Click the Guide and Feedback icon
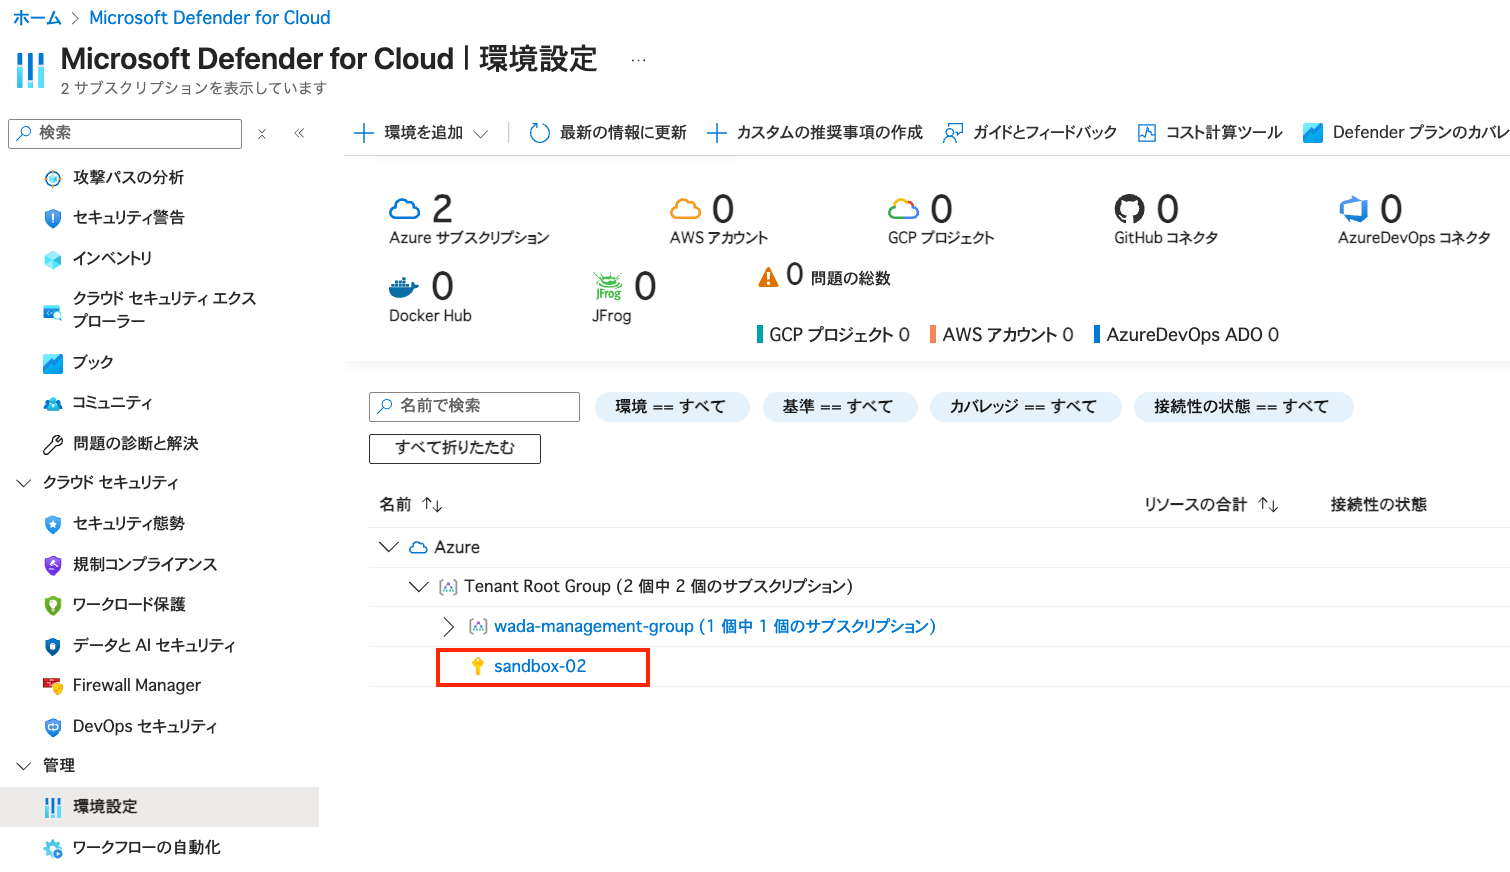Viewport: 1510px width, 872px height. click(953, 133)
